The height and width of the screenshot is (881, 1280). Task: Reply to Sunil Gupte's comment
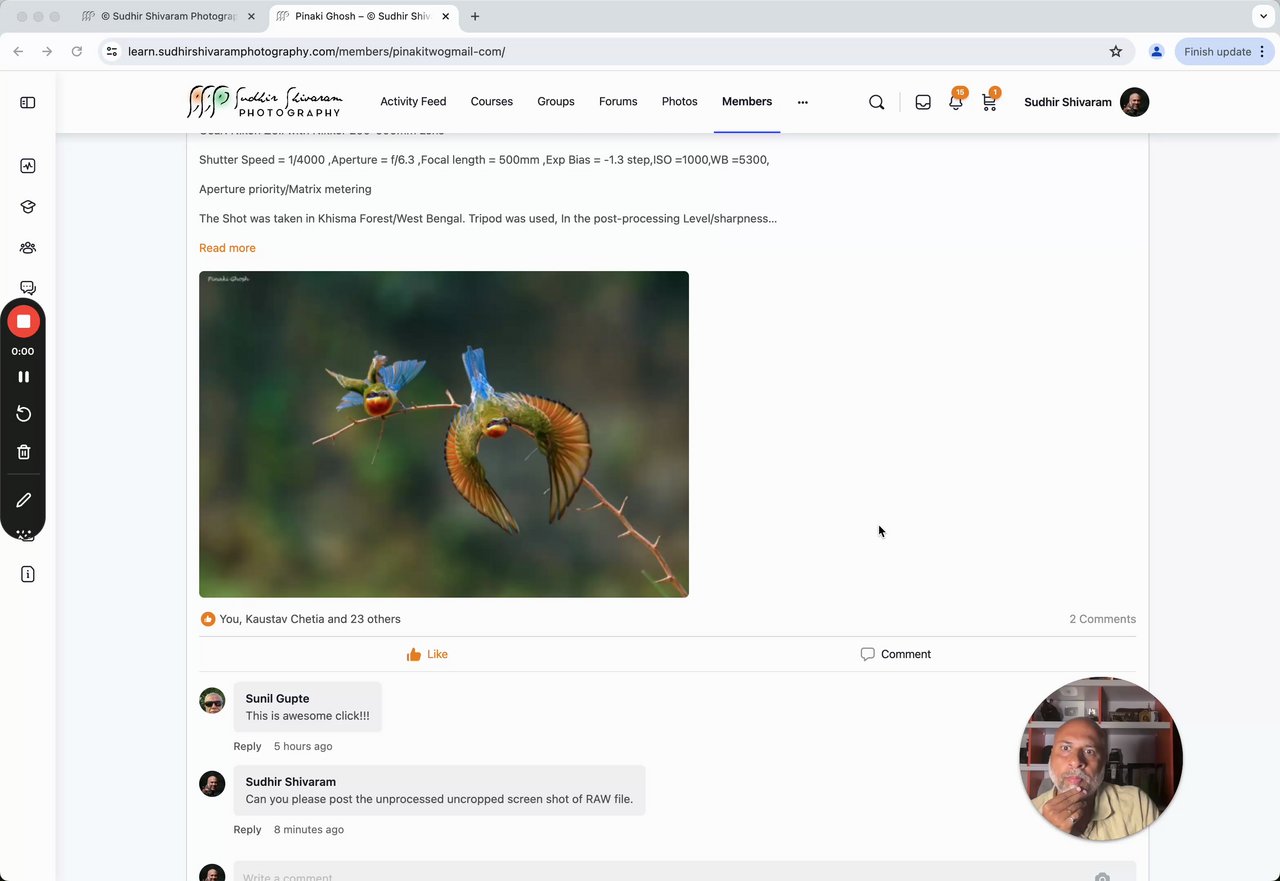point(247,746)
